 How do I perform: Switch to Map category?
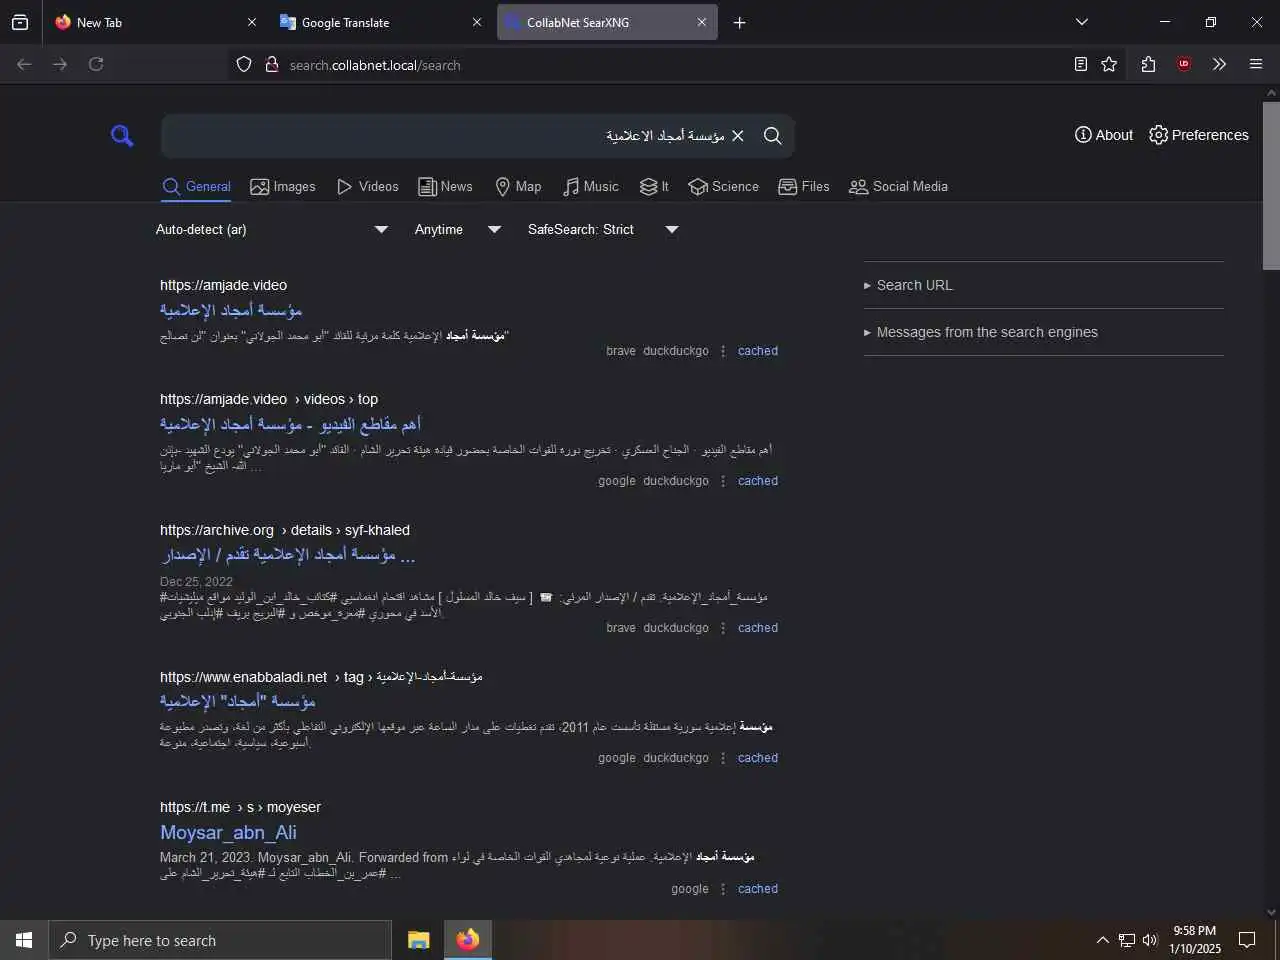click(518, 187)
